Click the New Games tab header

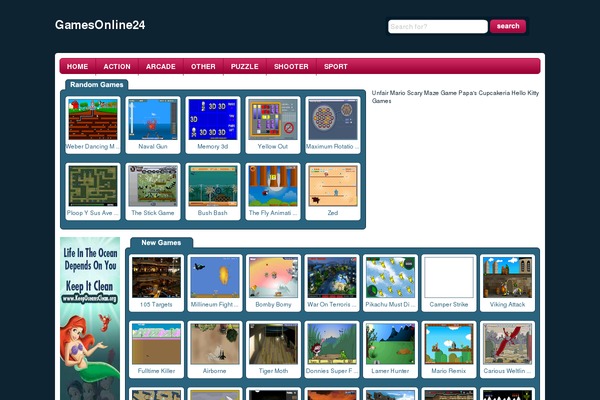161,243
